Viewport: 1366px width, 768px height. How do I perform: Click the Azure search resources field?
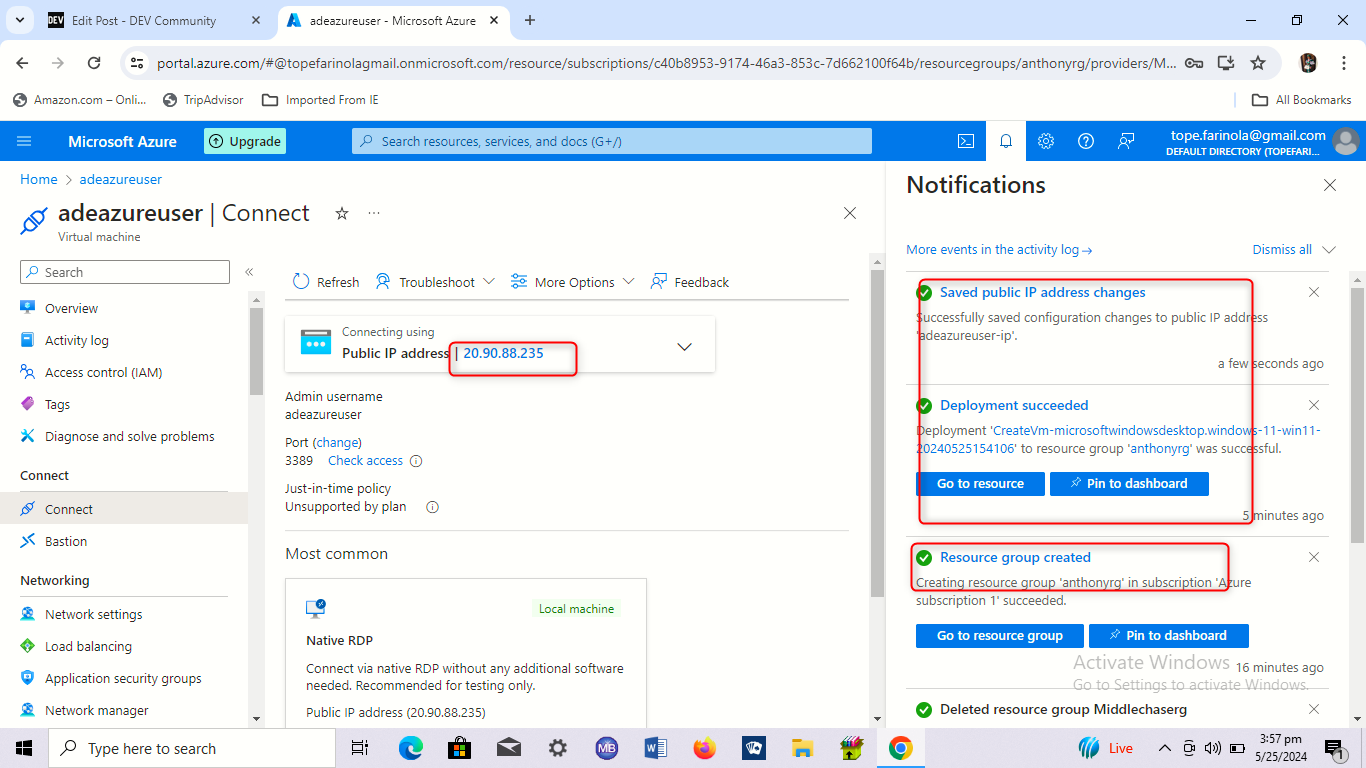click(612, 141)
